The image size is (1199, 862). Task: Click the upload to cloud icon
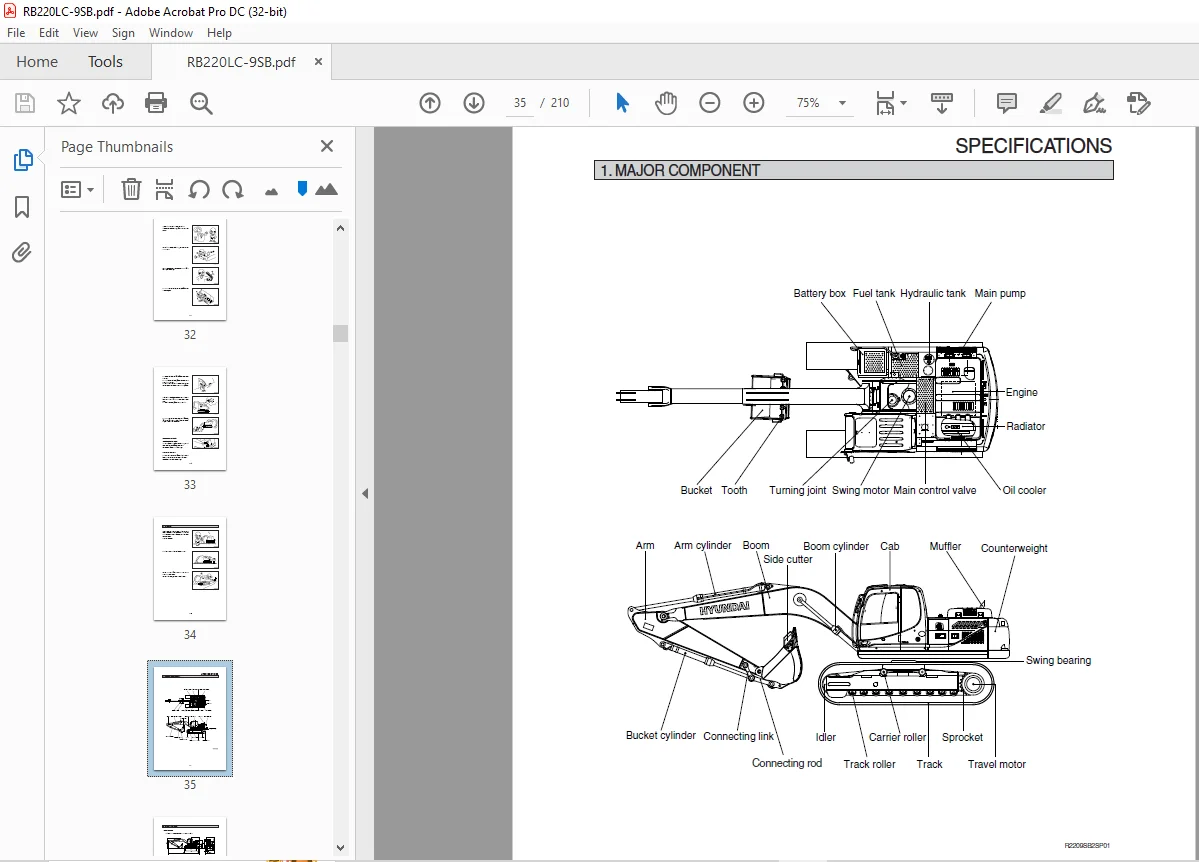point(112,103)
